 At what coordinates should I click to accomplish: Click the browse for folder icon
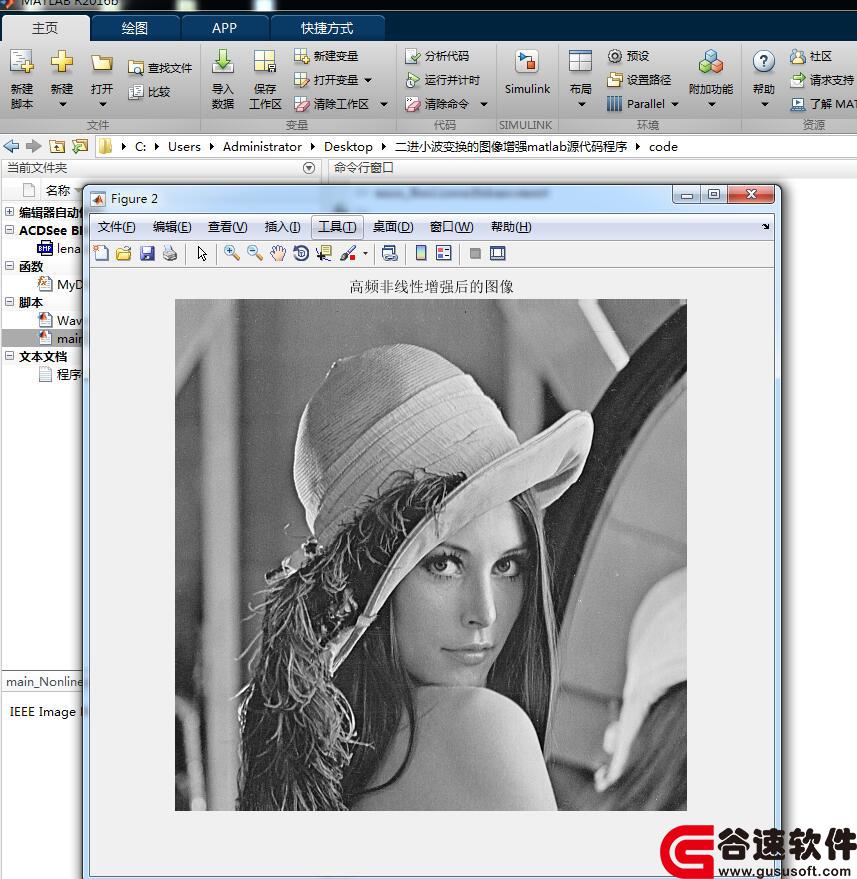click(80, 146)
